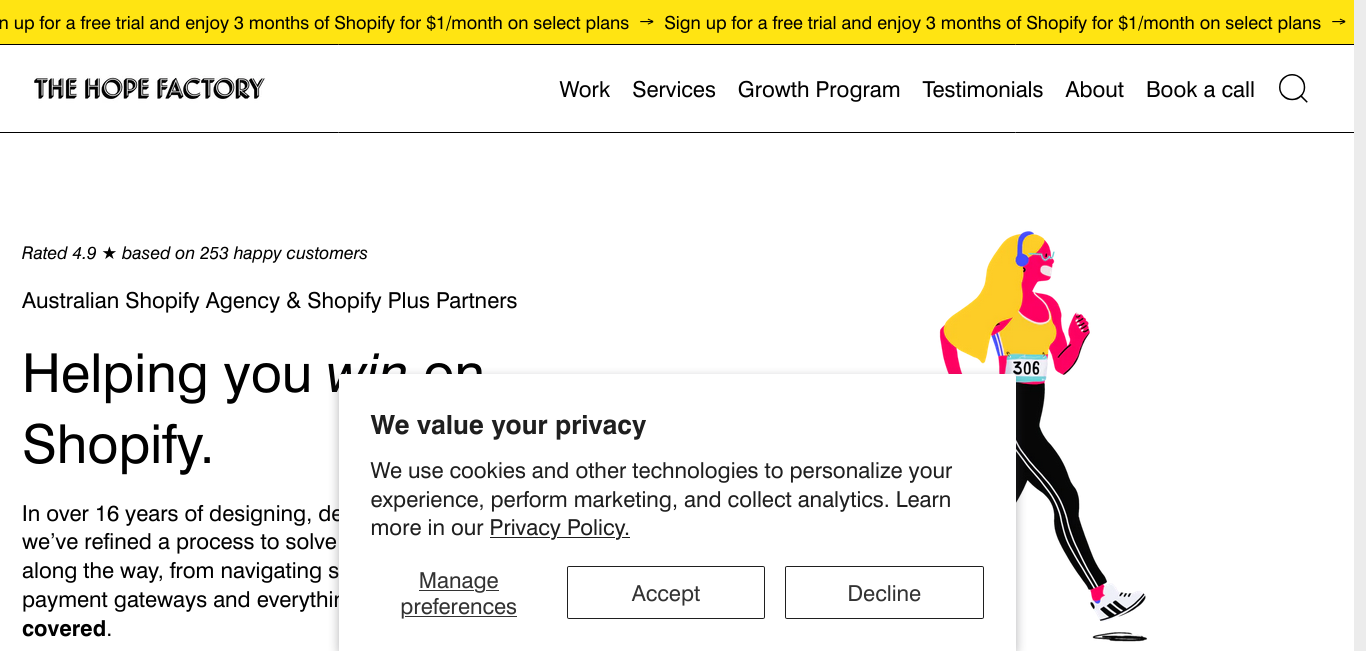Image resolution: width=1366 pixels, height=651 pixels.
Task: Open the search magnifier icon
Action: click(x=1293, y=89)
